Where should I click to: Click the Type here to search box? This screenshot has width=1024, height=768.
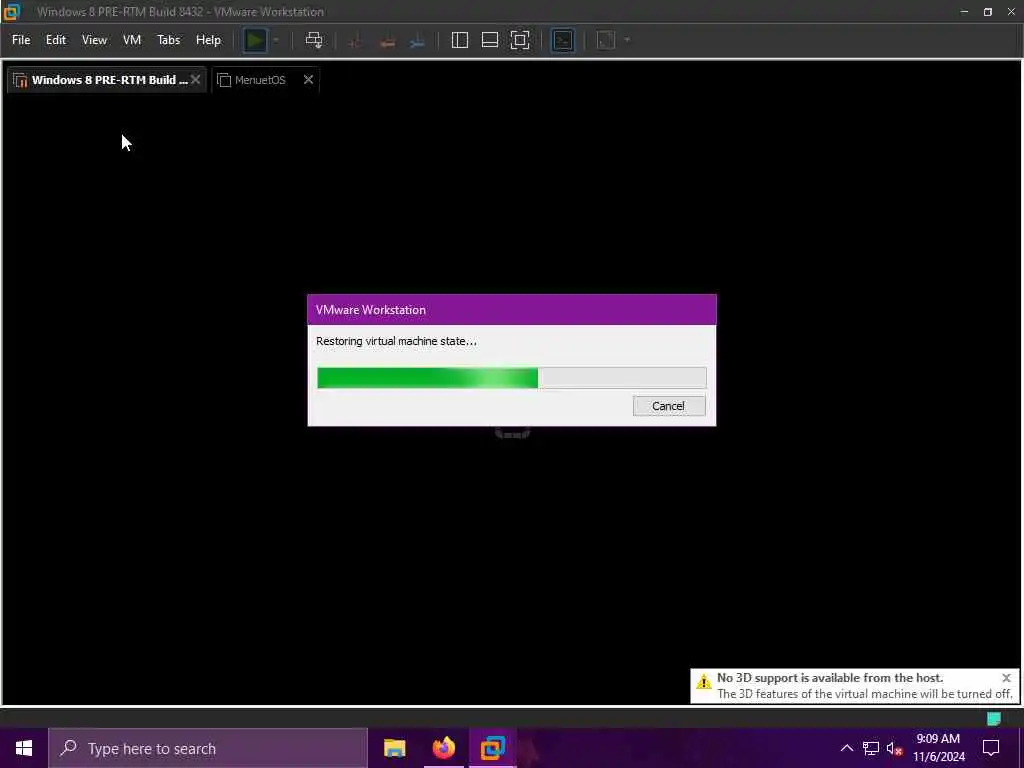click(x=208, y=748)
